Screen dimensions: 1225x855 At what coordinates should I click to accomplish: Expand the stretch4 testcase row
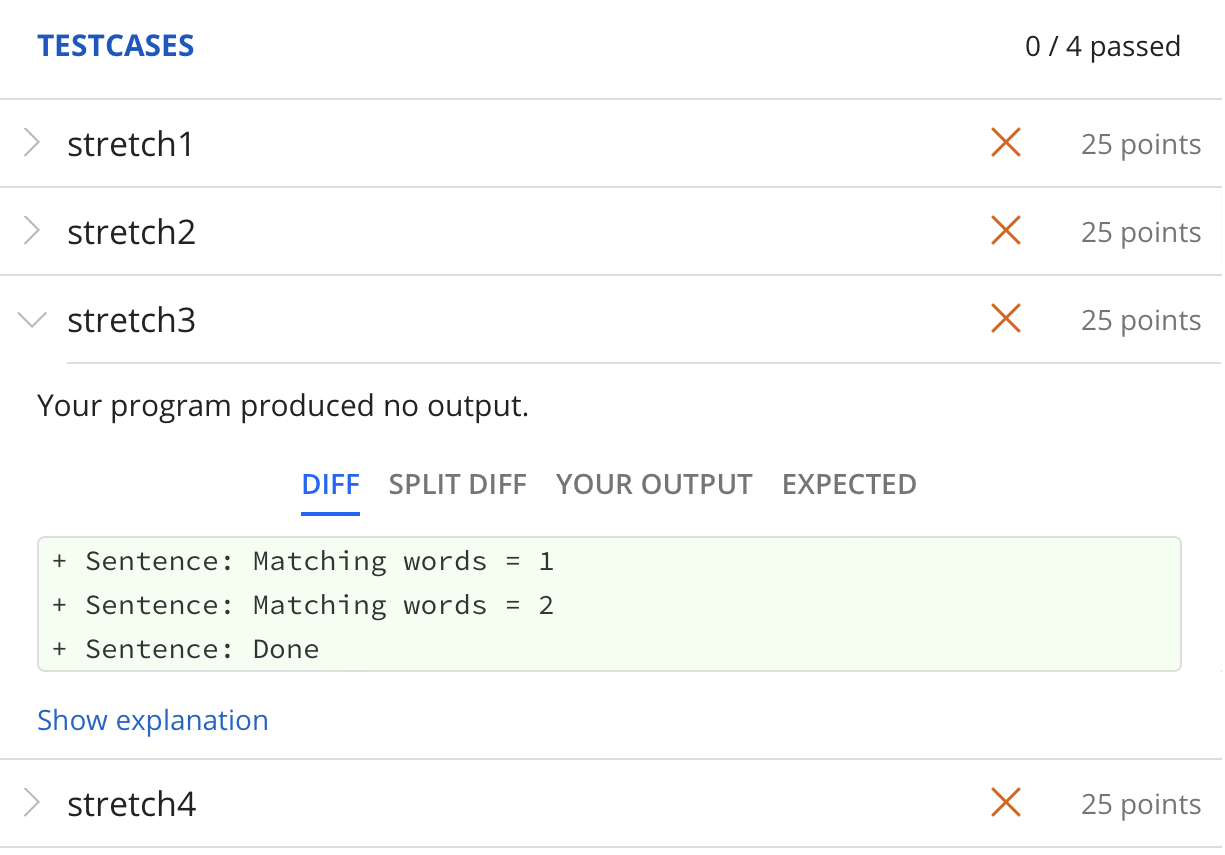click(131, 803)
